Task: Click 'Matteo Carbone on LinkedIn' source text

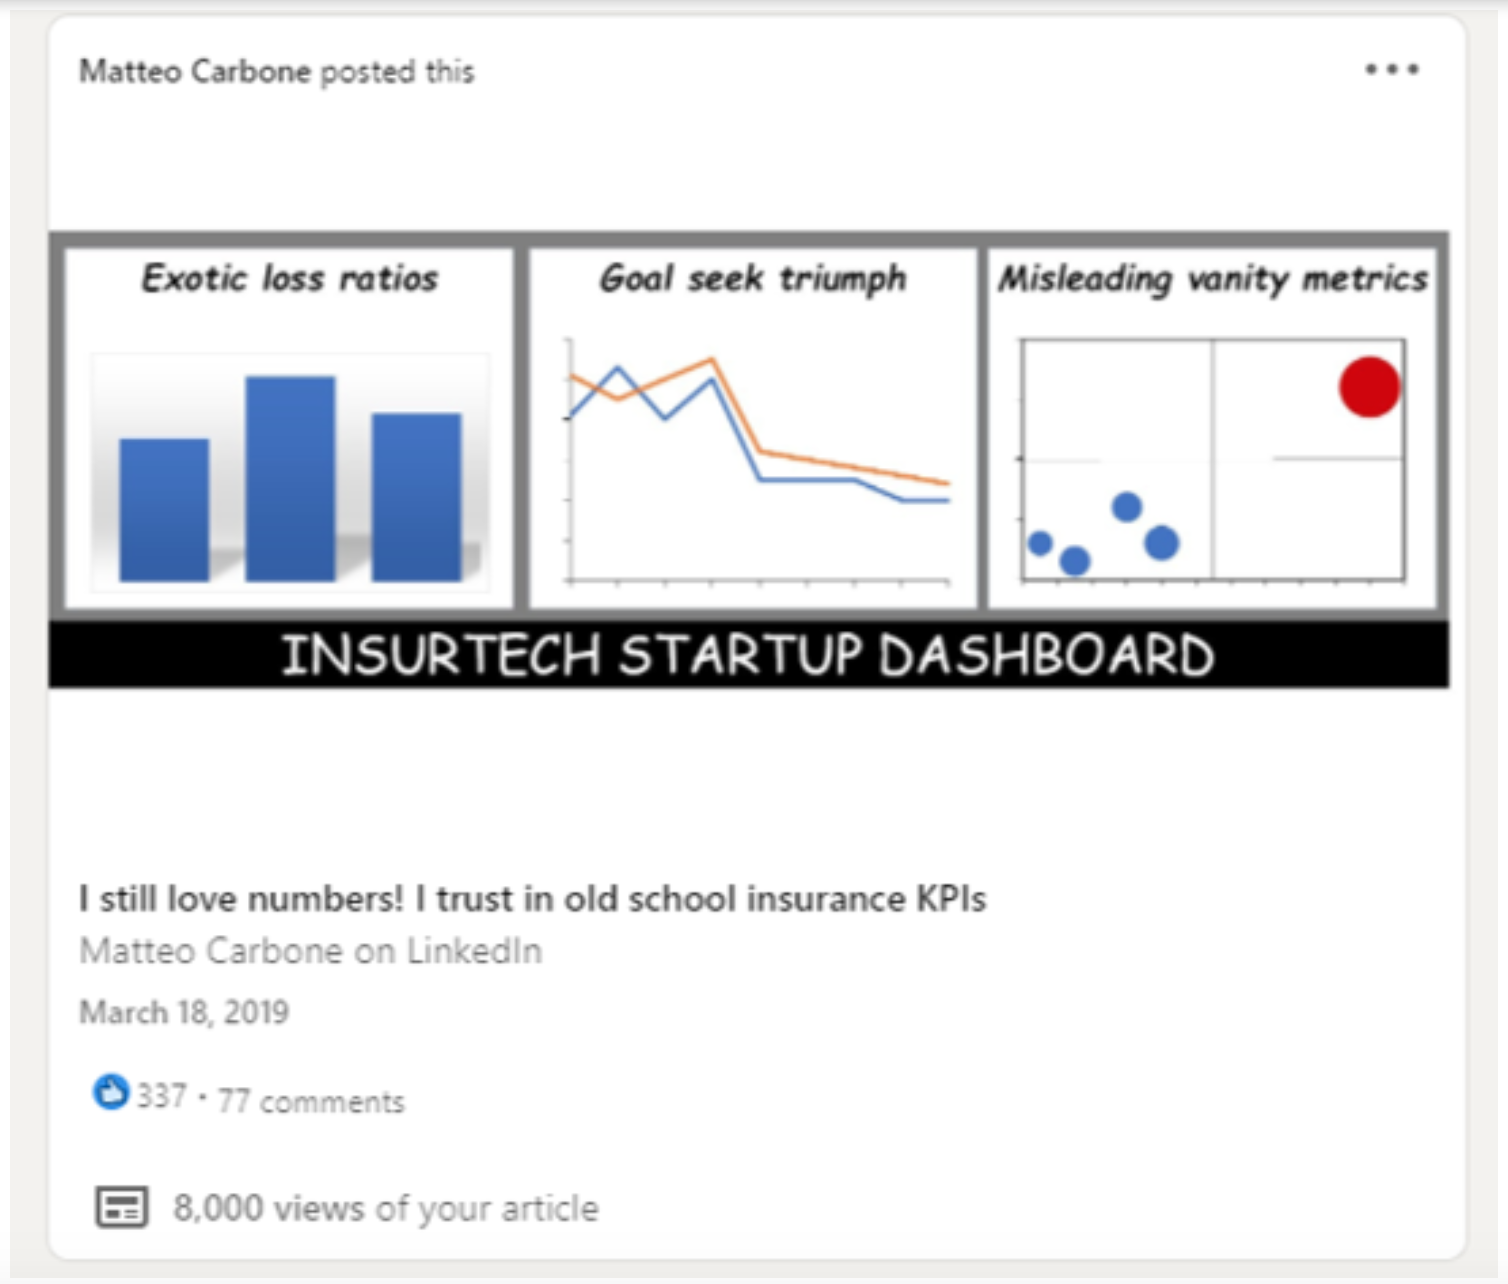Action: click(x=310, y=950)
